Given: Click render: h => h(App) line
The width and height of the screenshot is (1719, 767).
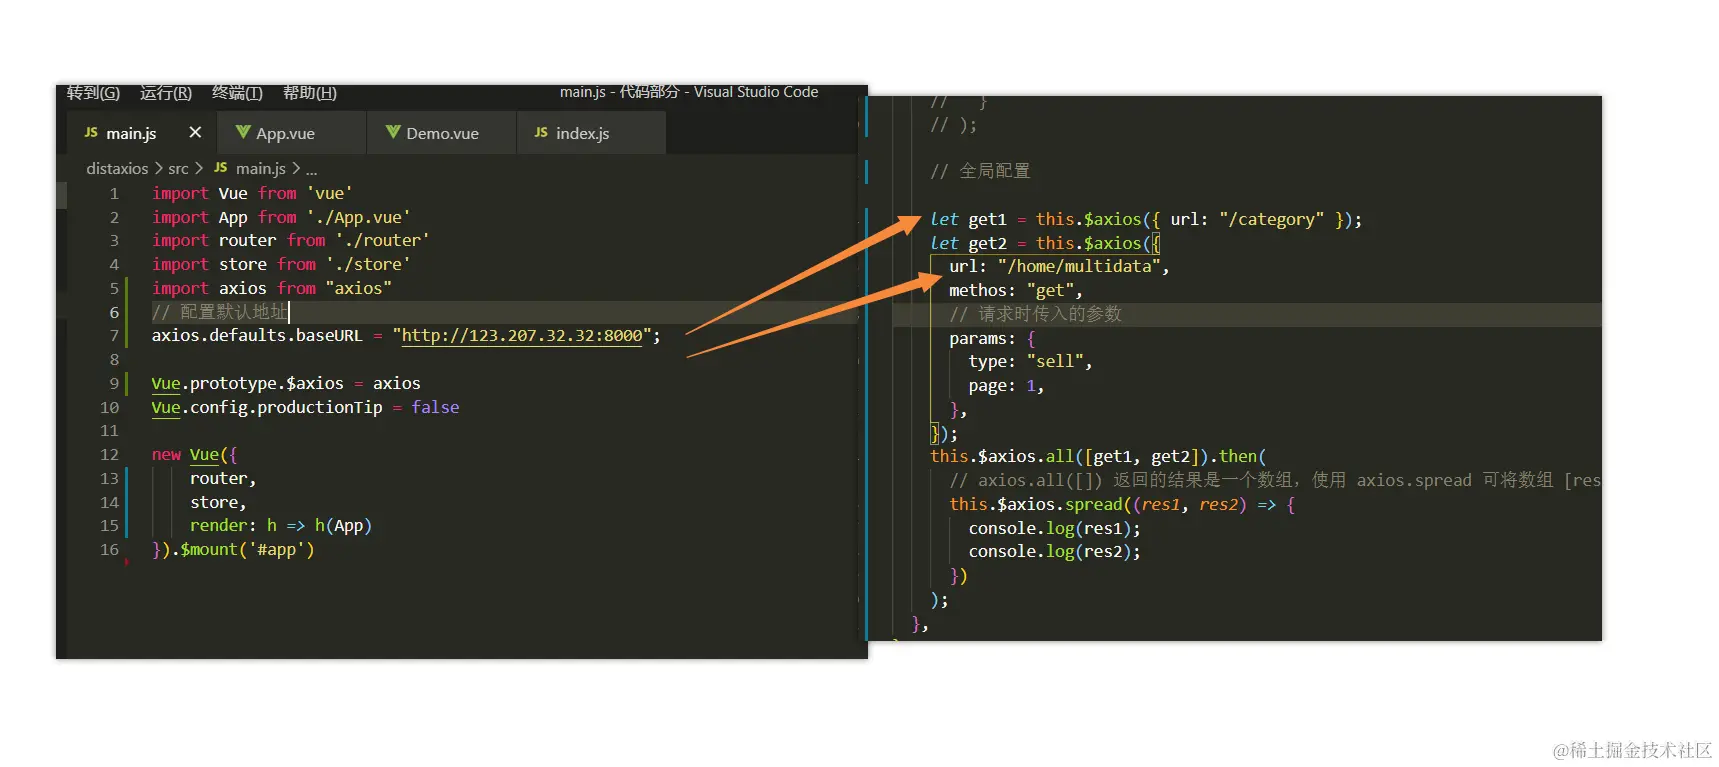Looking at the screenshot, I should (x=281, y=526).
